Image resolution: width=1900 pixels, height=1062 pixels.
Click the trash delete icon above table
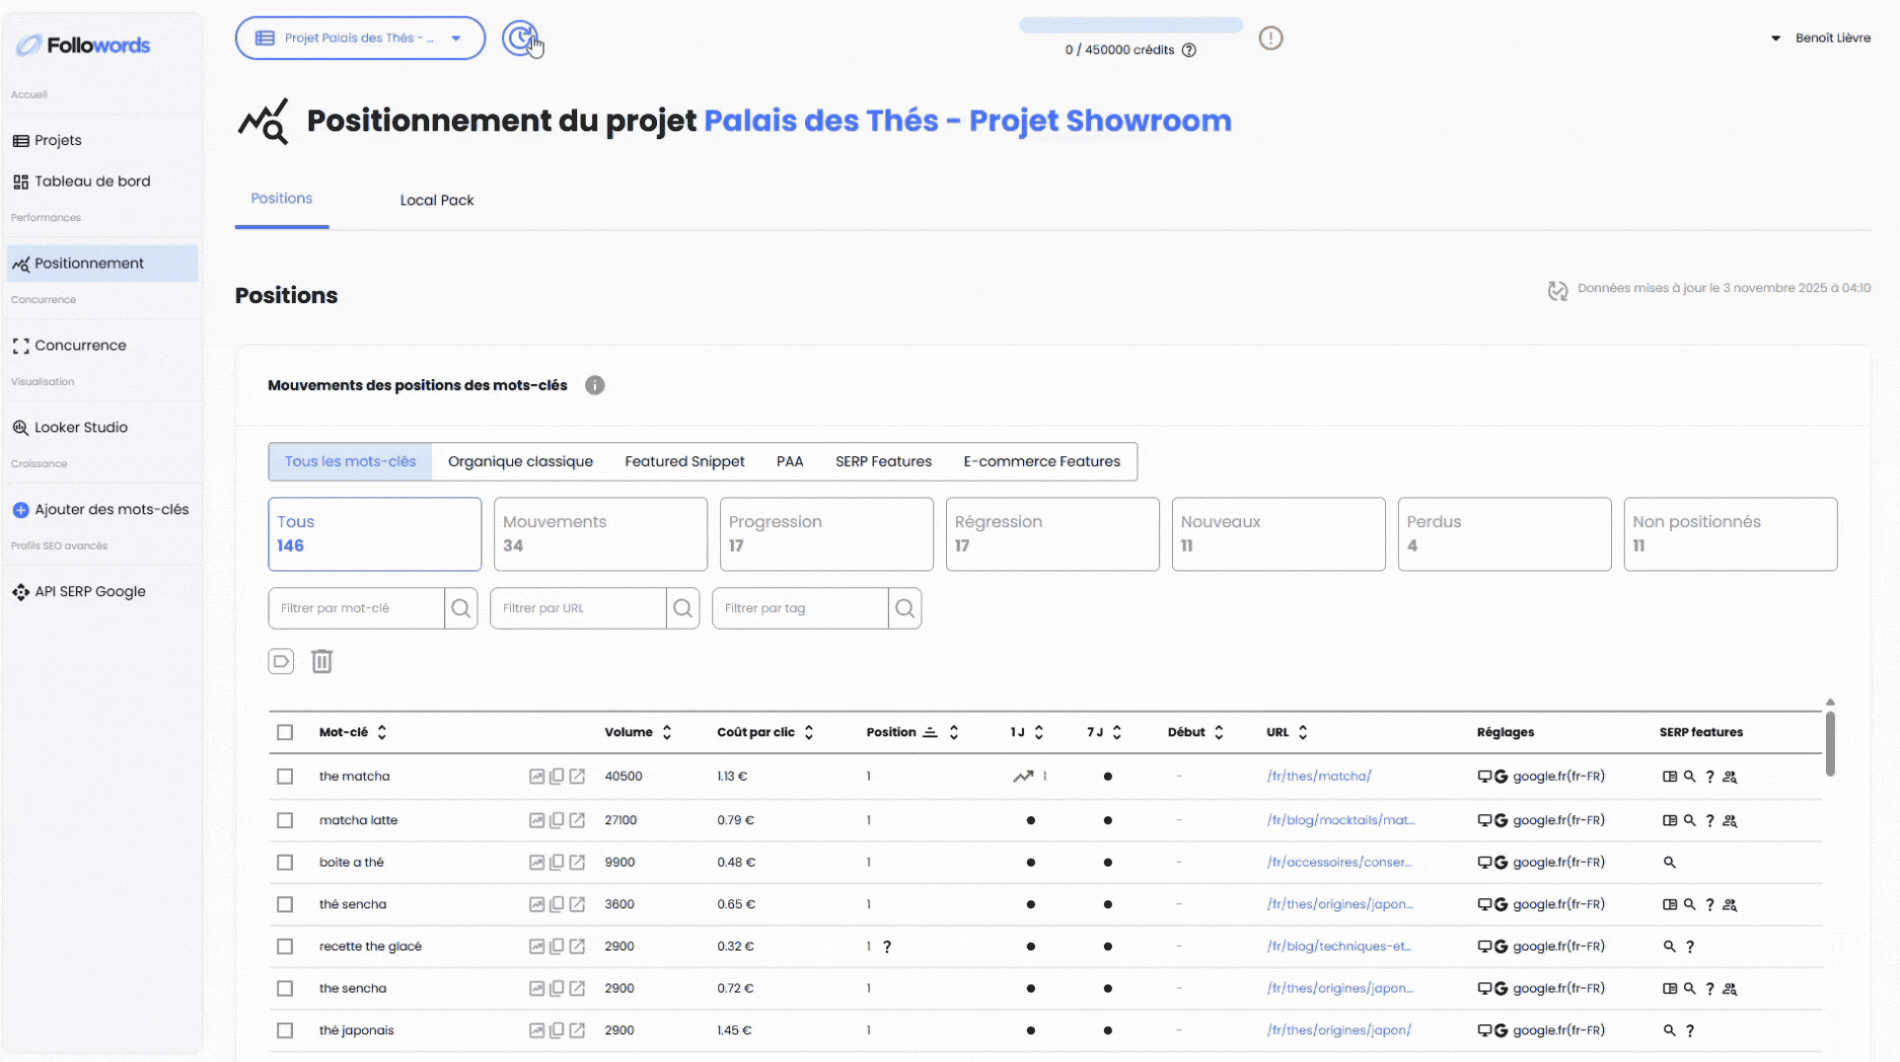coord(321,661)
